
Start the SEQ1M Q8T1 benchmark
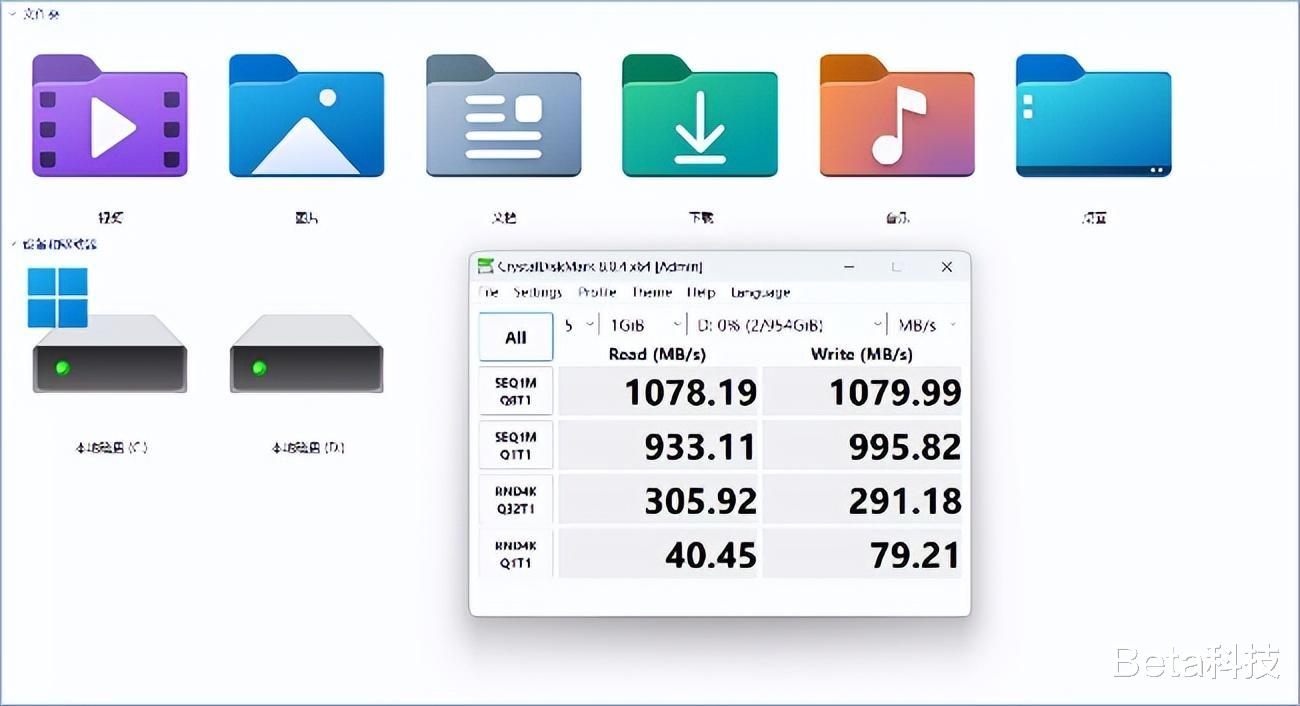[x=515, y=390]
